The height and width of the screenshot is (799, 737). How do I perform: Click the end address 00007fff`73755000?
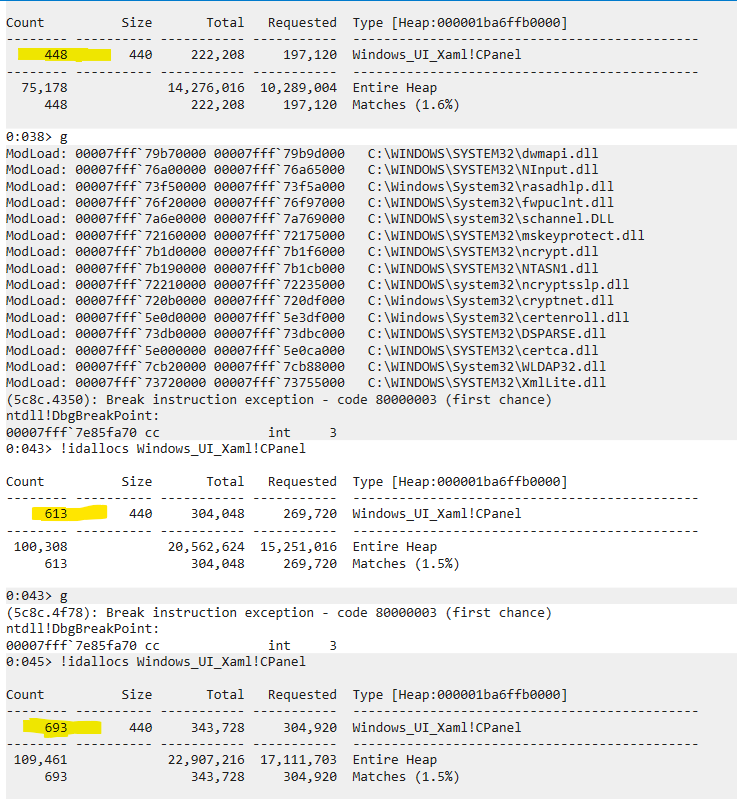tap(279, 383)
